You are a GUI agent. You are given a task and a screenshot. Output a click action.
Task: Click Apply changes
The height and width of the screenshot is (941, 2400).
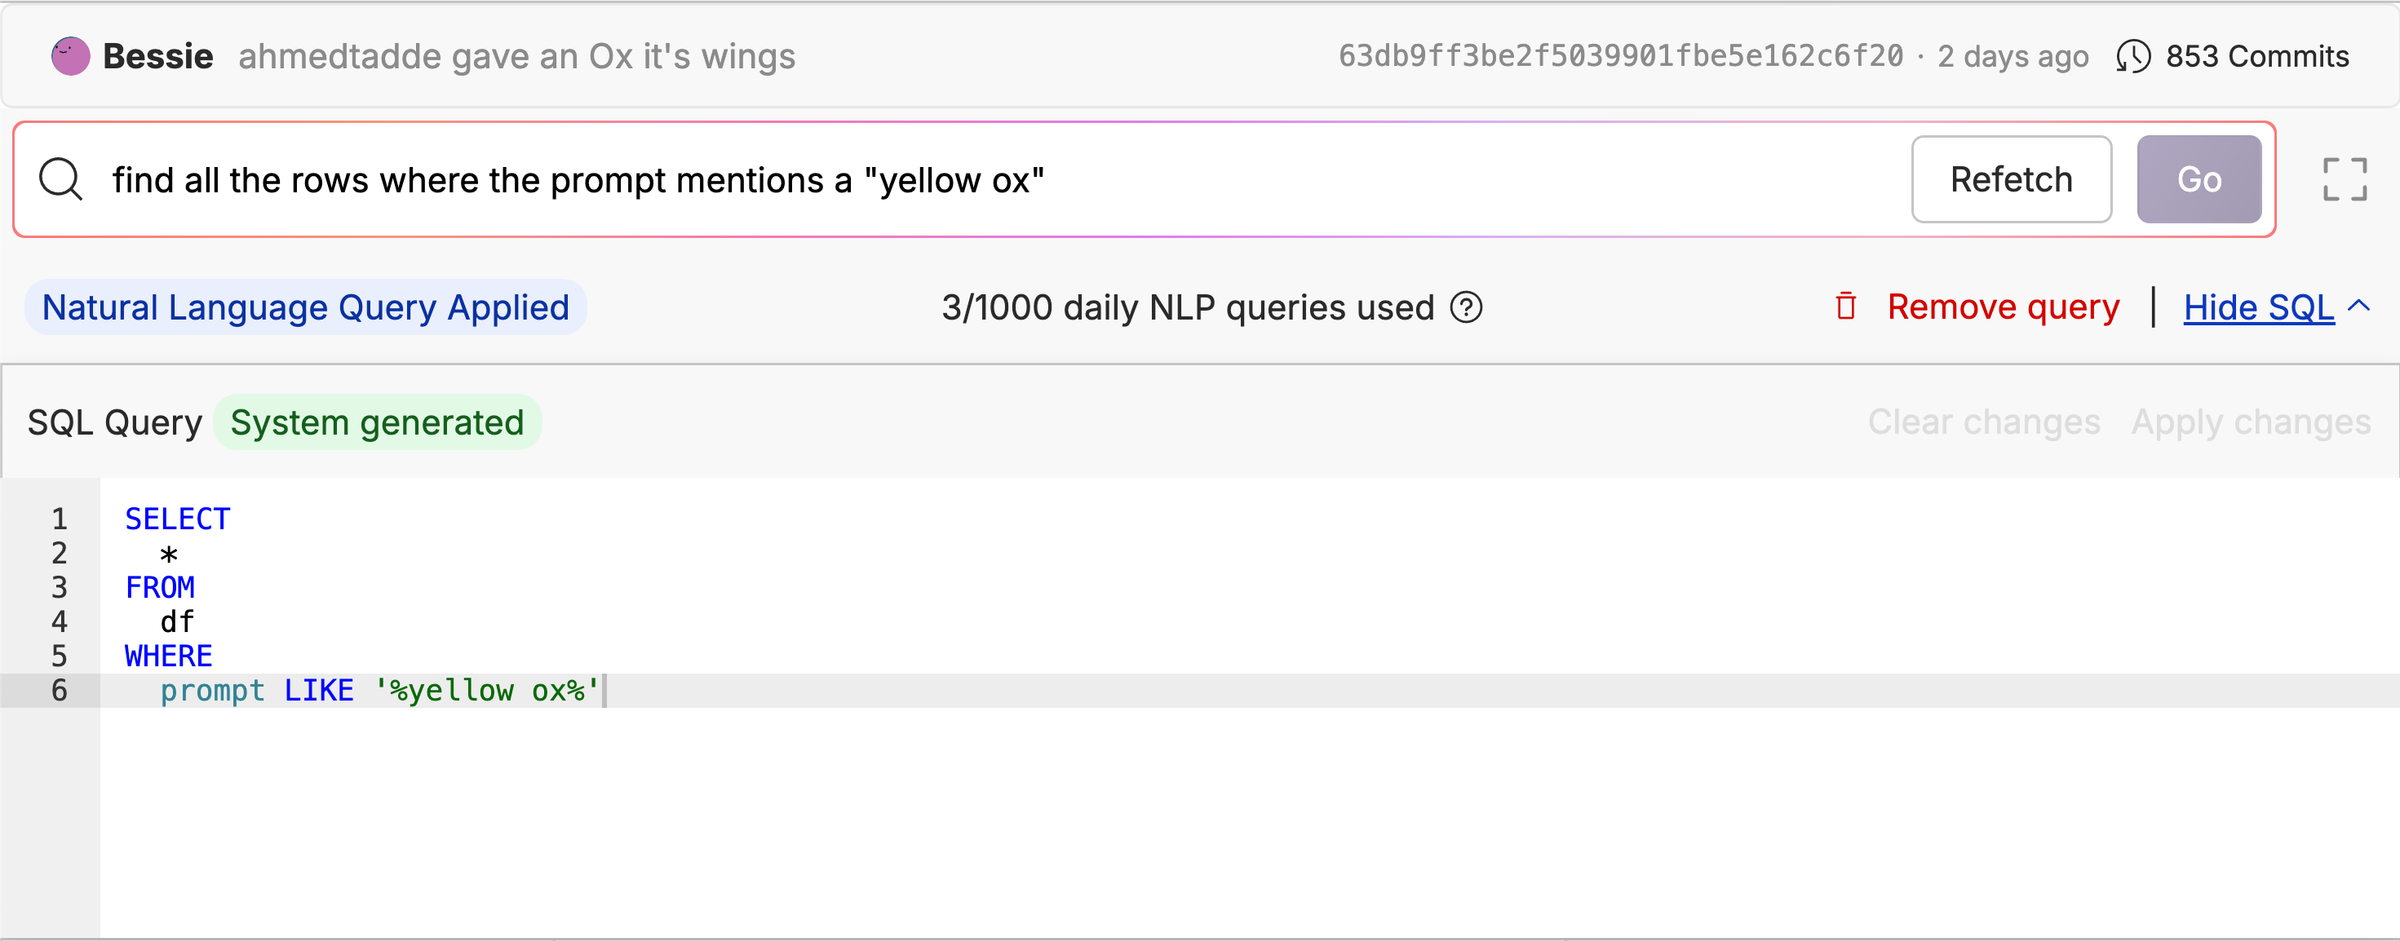(2249, 421)
